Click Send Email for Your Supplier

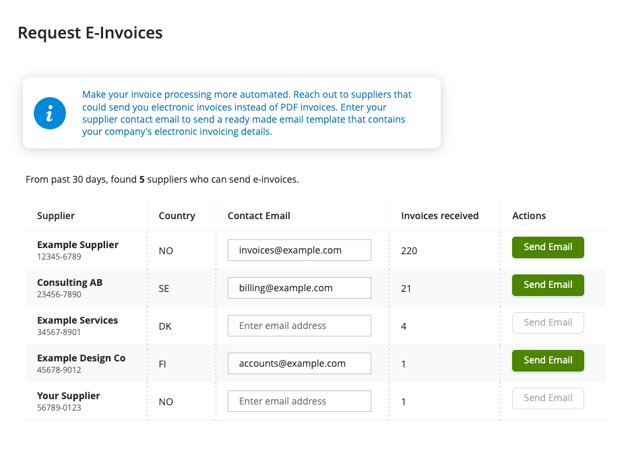tap(547, 398)
